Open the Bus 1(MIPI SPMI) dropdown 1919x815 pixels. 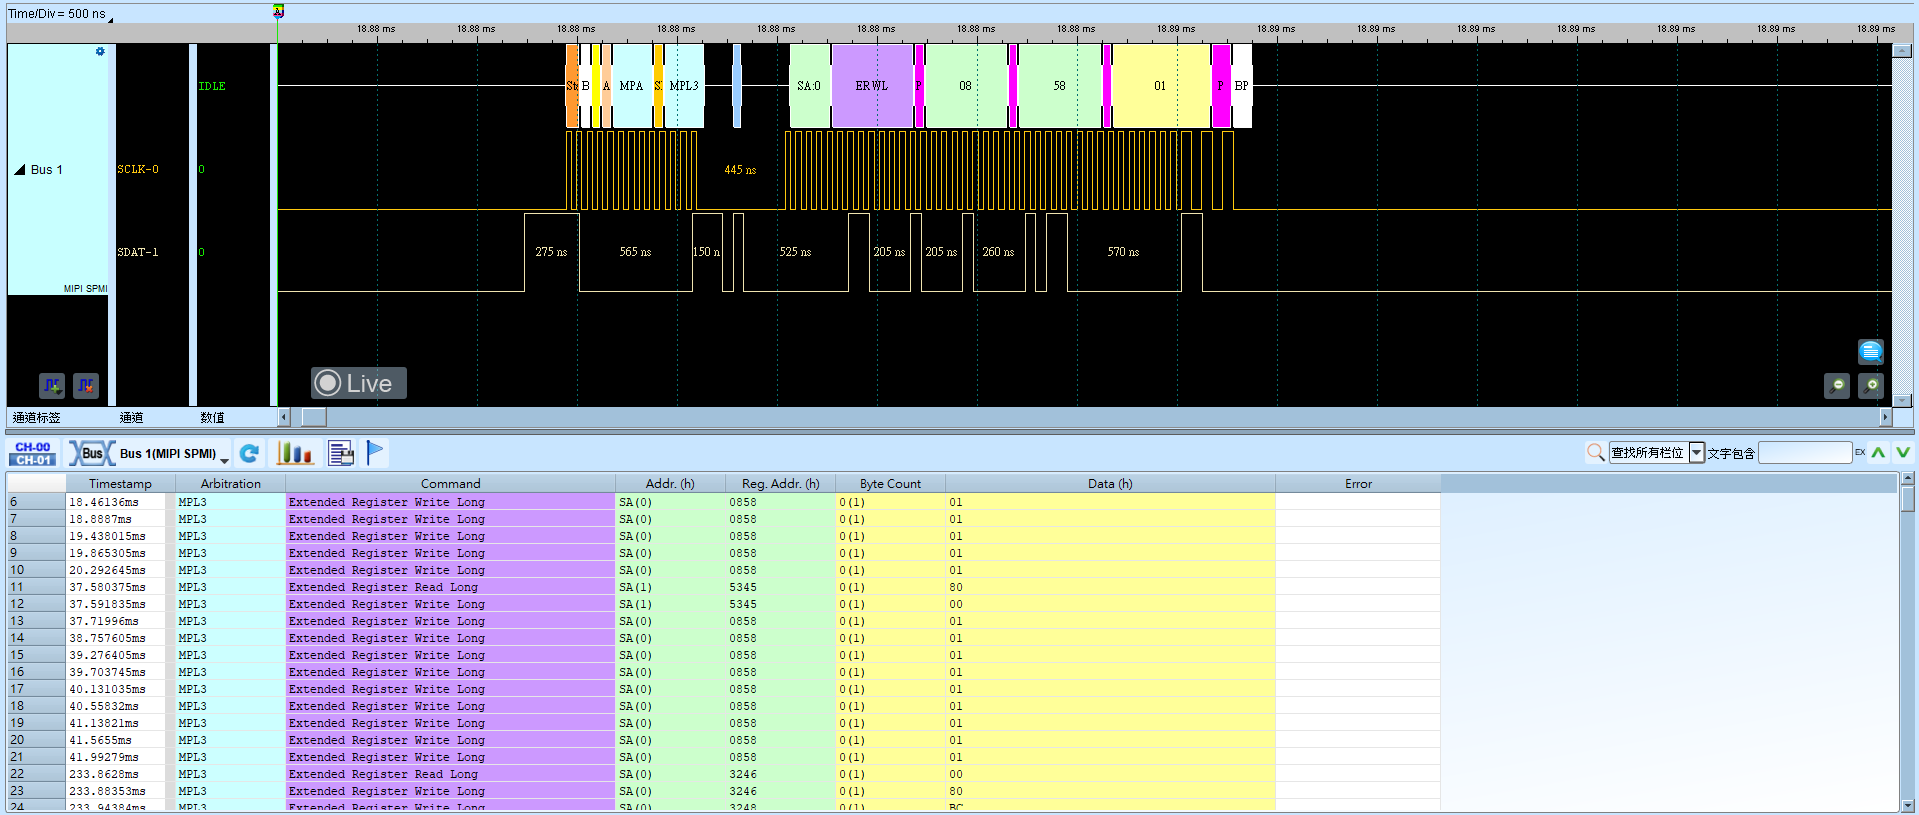click(225, 458)
